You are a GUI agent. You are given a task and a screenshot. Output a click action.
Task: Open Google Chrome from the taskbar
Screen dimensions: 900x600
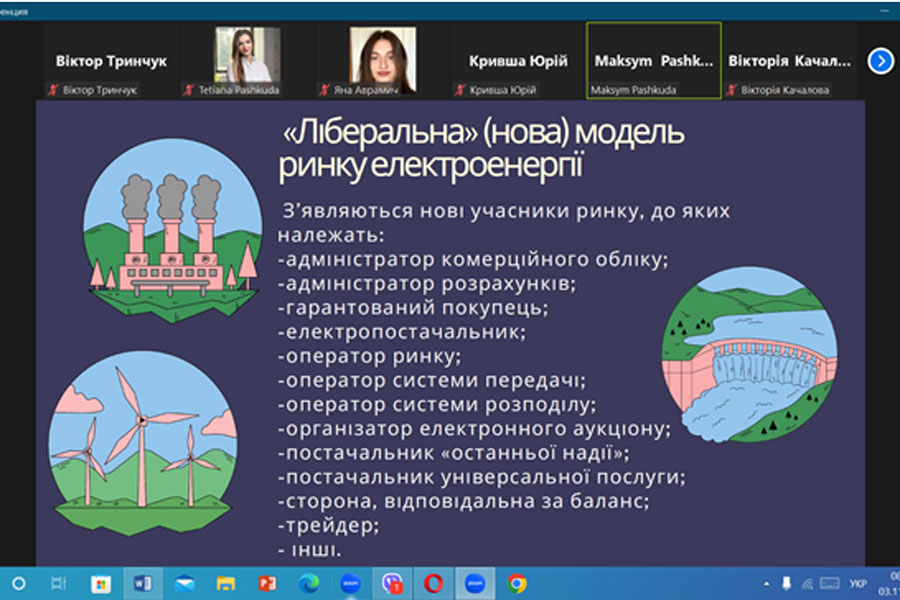point(517,583)
